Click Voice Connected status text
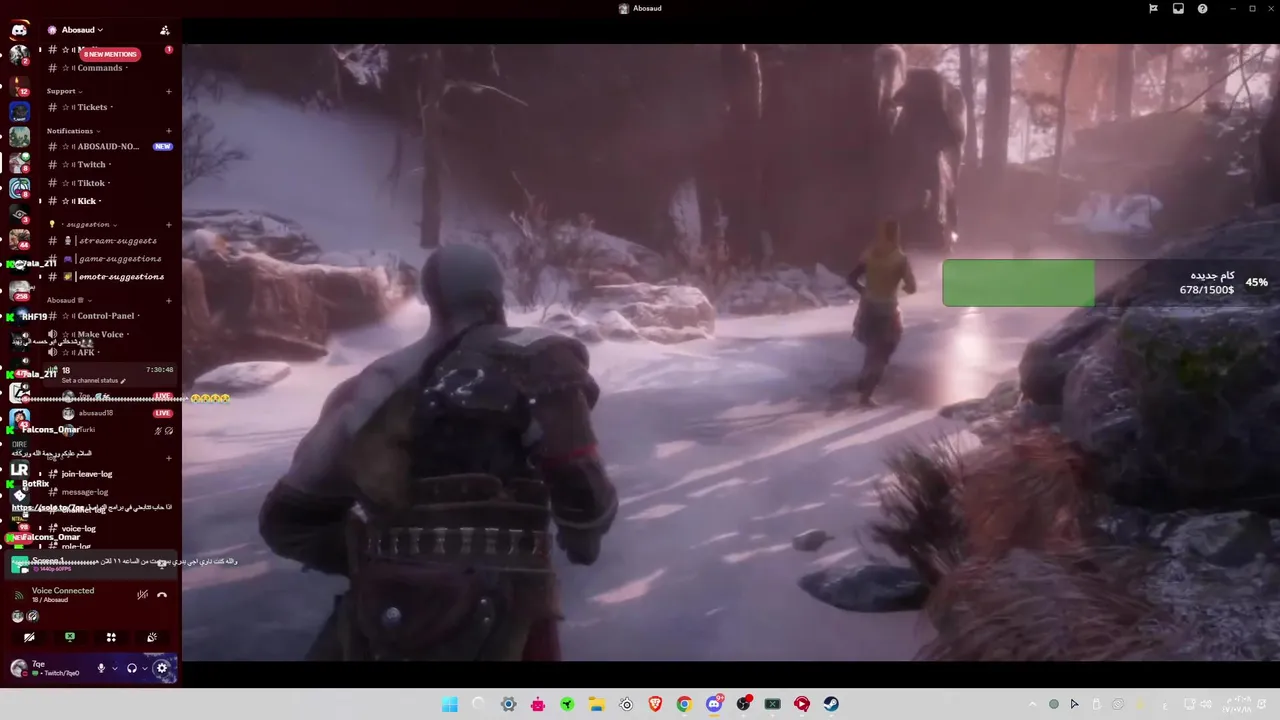Viewport: 1280px width, 720px height. pos(63,591)
